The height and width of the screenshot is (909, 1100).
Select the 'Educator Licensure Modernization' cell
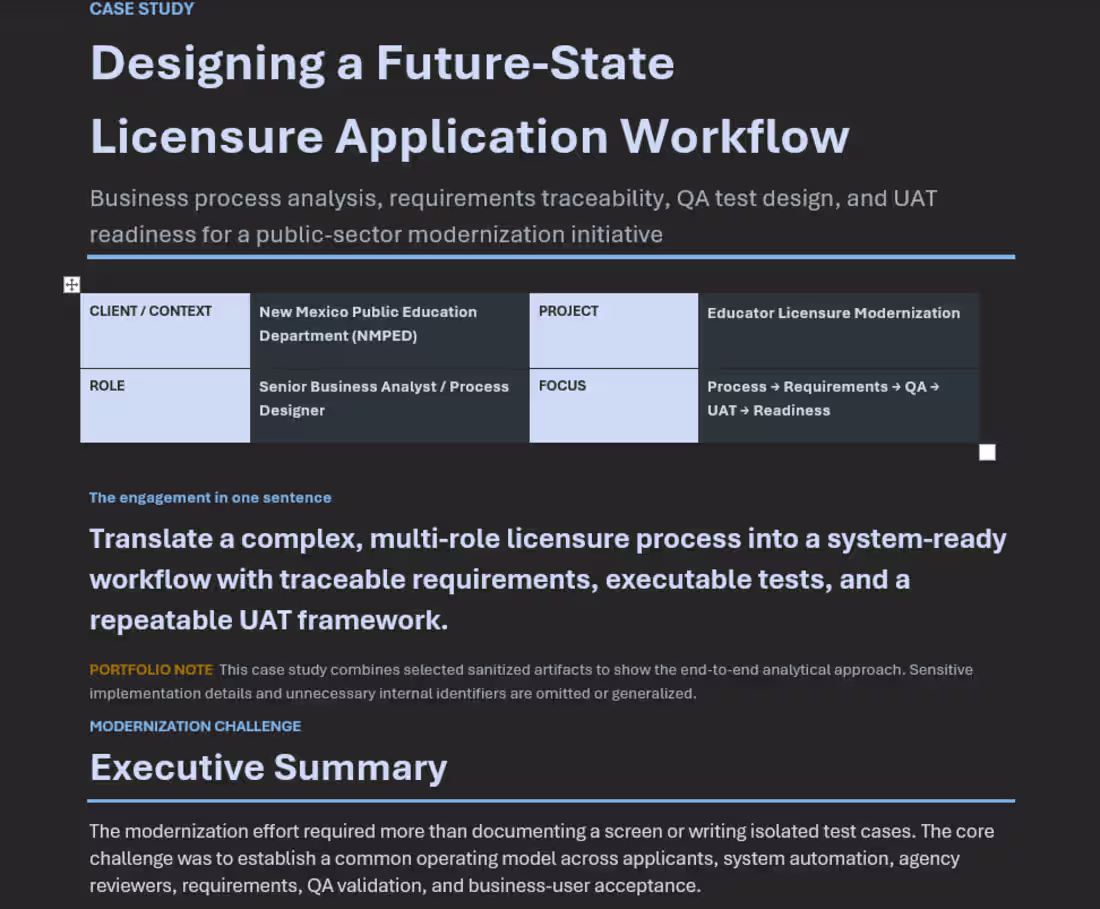pyautogui.click(x=838, y=330)
